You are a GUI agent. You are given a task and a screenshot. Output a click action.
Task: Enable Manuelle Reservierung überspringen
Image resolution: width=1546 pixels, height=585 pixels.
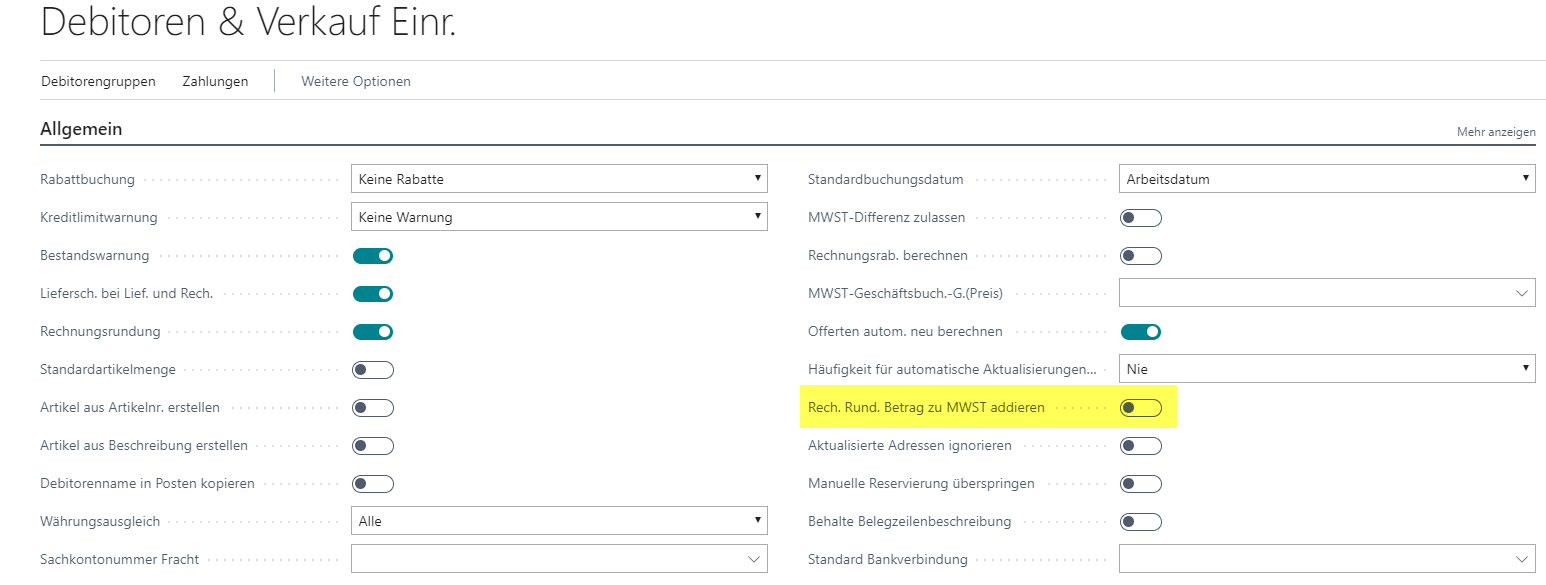[1141, 484]
